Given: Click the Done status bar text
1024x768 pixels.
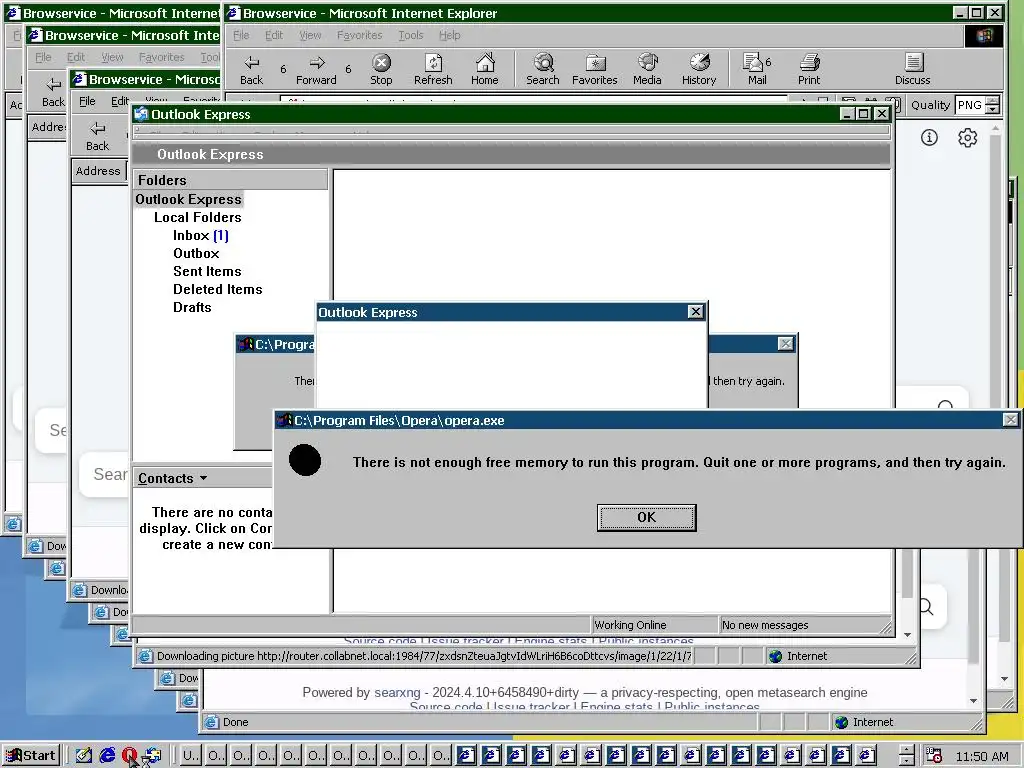Looking at the screenshot, I should [x=235, y=722].
